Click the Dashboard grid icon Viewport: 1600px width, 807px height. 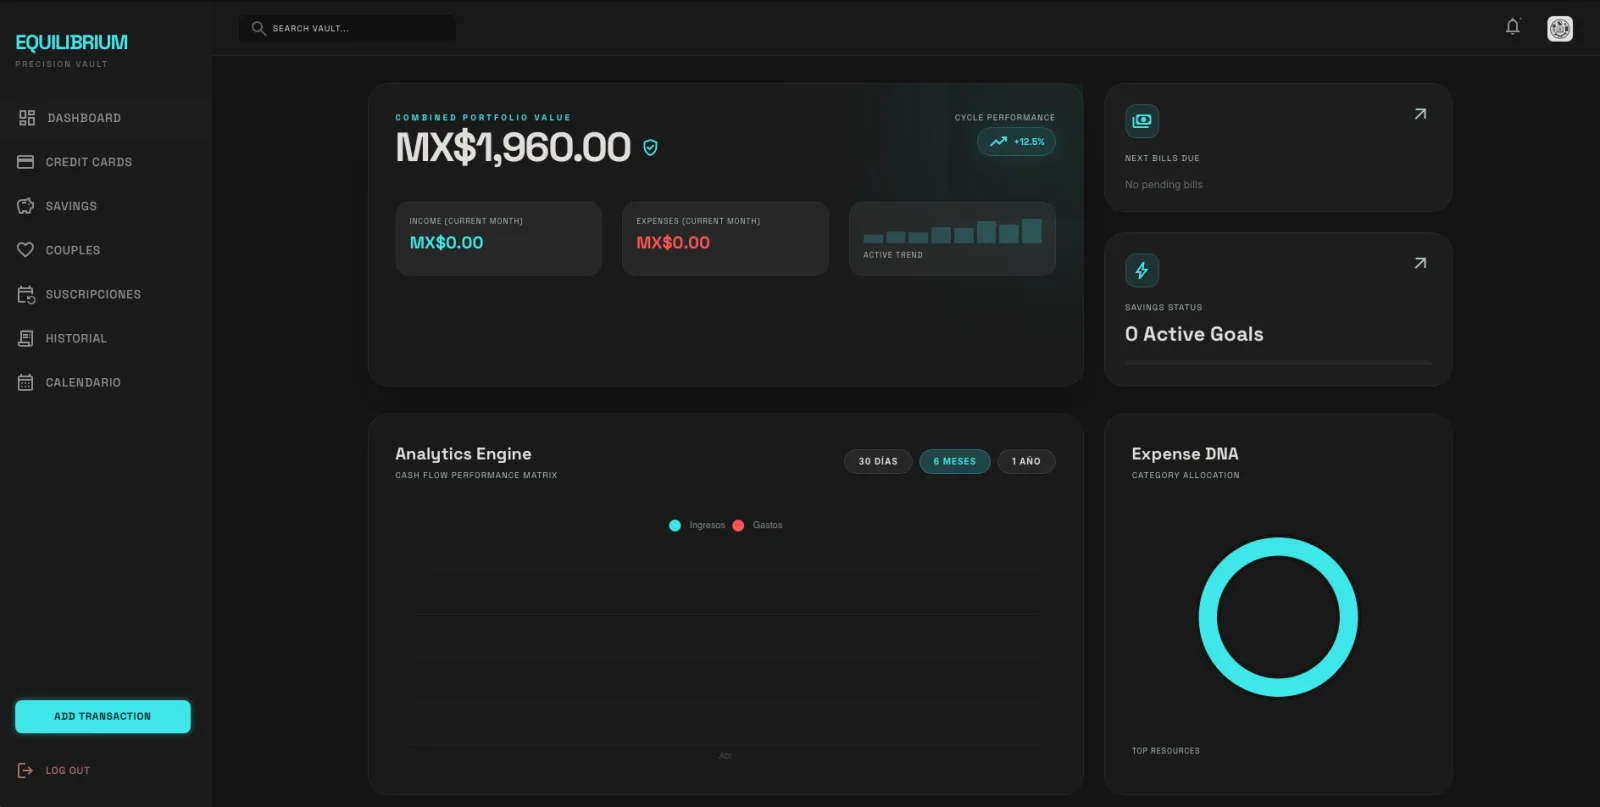27,118
